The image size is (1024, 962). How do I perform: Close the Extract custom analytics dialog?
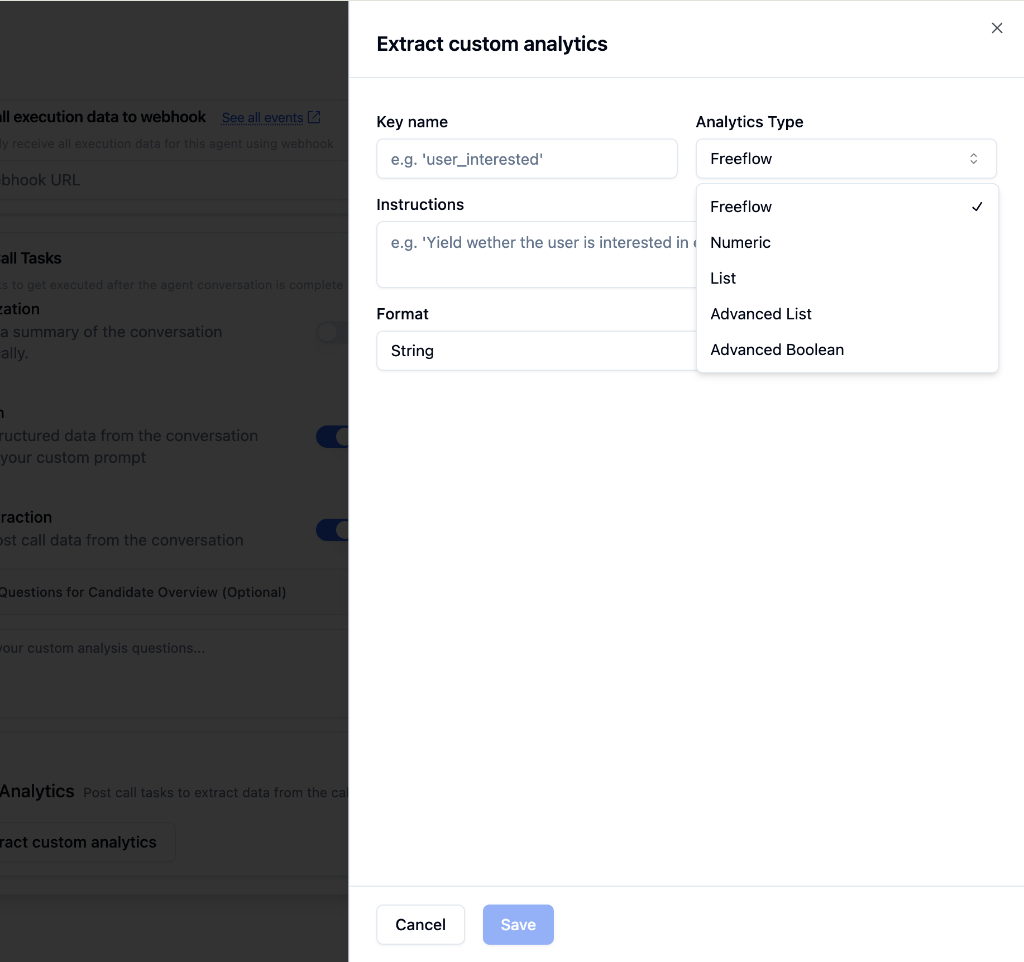[x=996, y=28]
